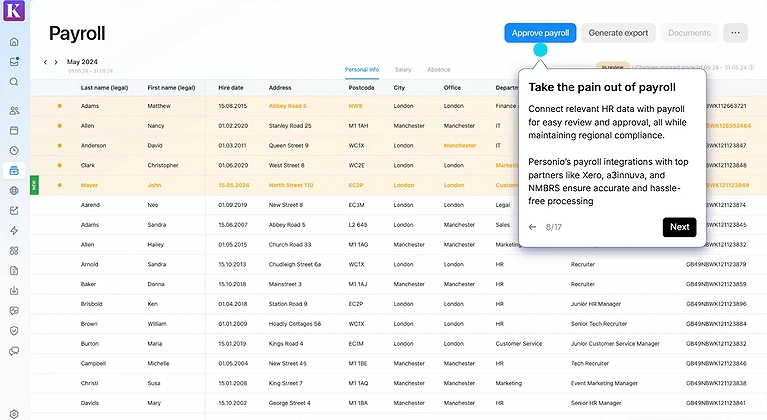The image size is (767, 420).
Task: Click the orange change dot on Adams Matthew row
Action: (60, 106)
